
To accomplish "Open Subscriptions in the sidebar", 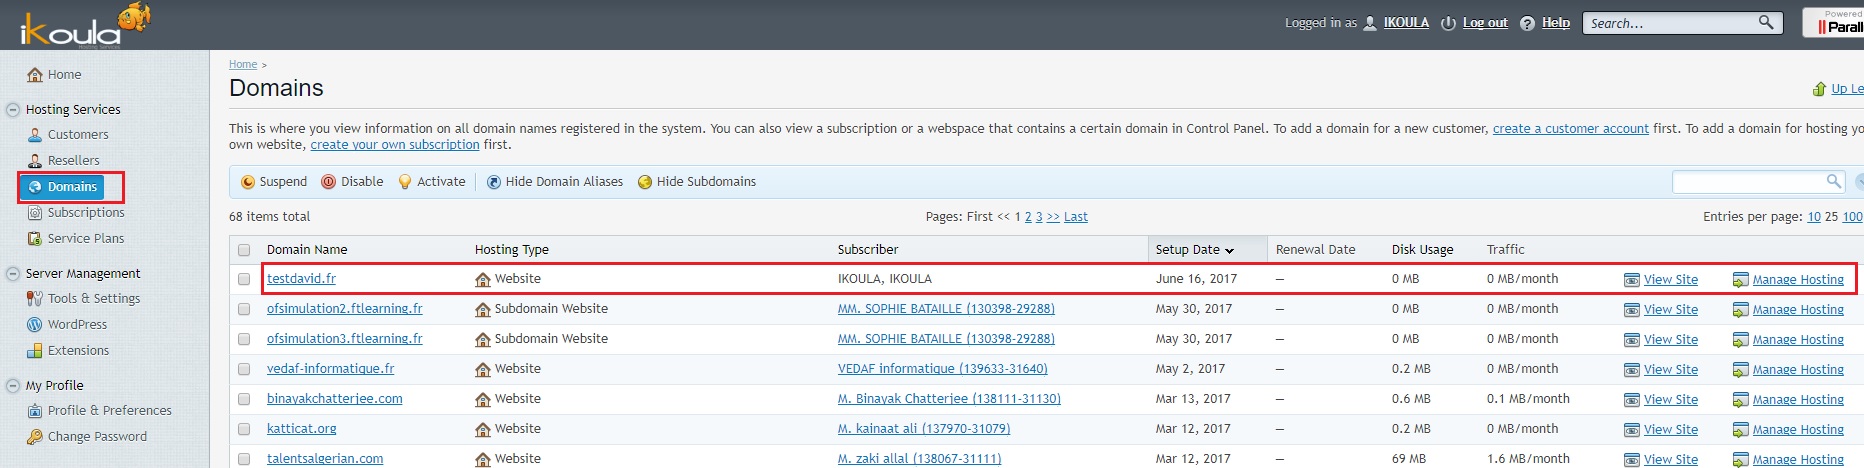I will click(x=76, y=213).
